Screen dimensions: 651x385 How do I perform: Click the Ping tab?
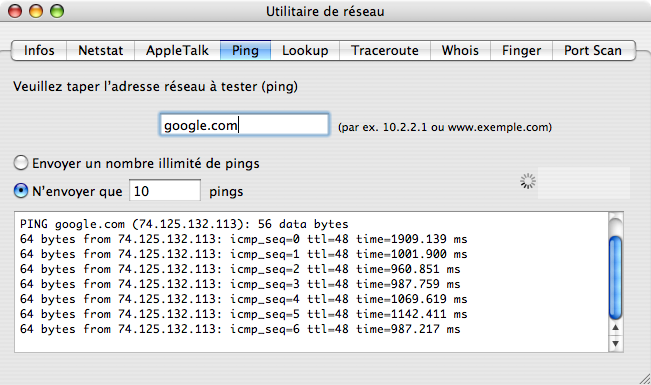click(x=245, y=50)
